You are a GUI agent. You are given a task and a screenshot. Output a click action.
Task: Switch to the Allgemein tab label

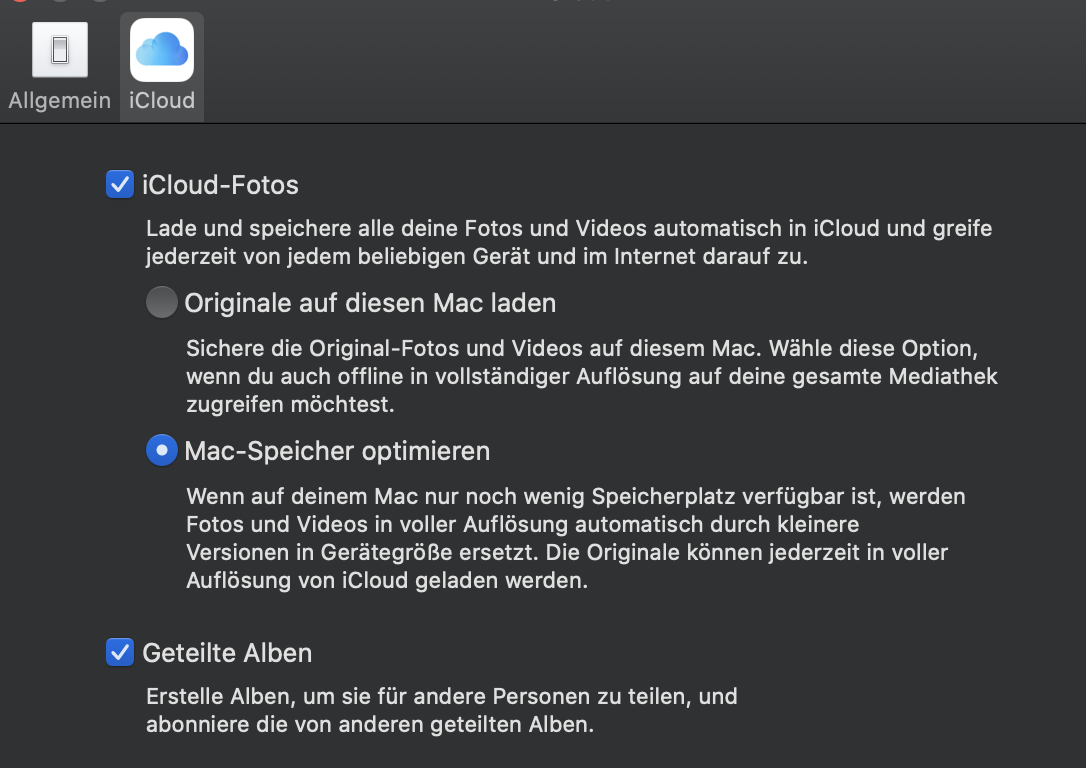click(x=60, y=101)
